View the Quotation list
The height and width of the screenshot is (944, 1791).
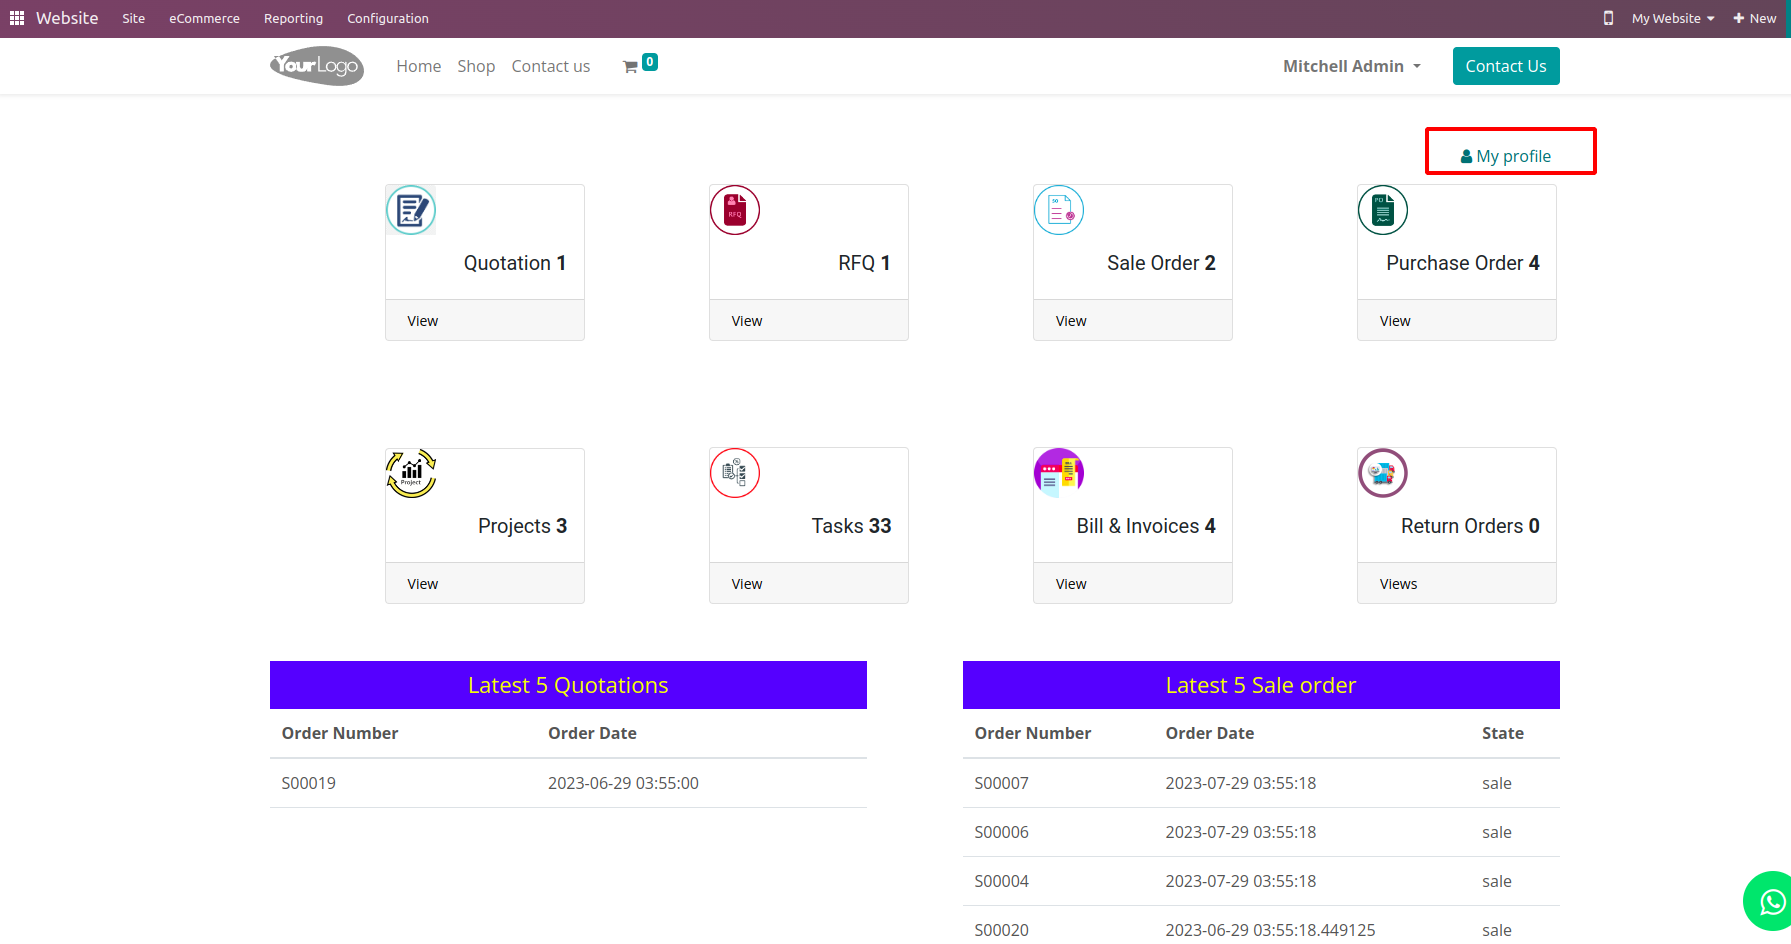pyautogui.click(x=423, y=321)
